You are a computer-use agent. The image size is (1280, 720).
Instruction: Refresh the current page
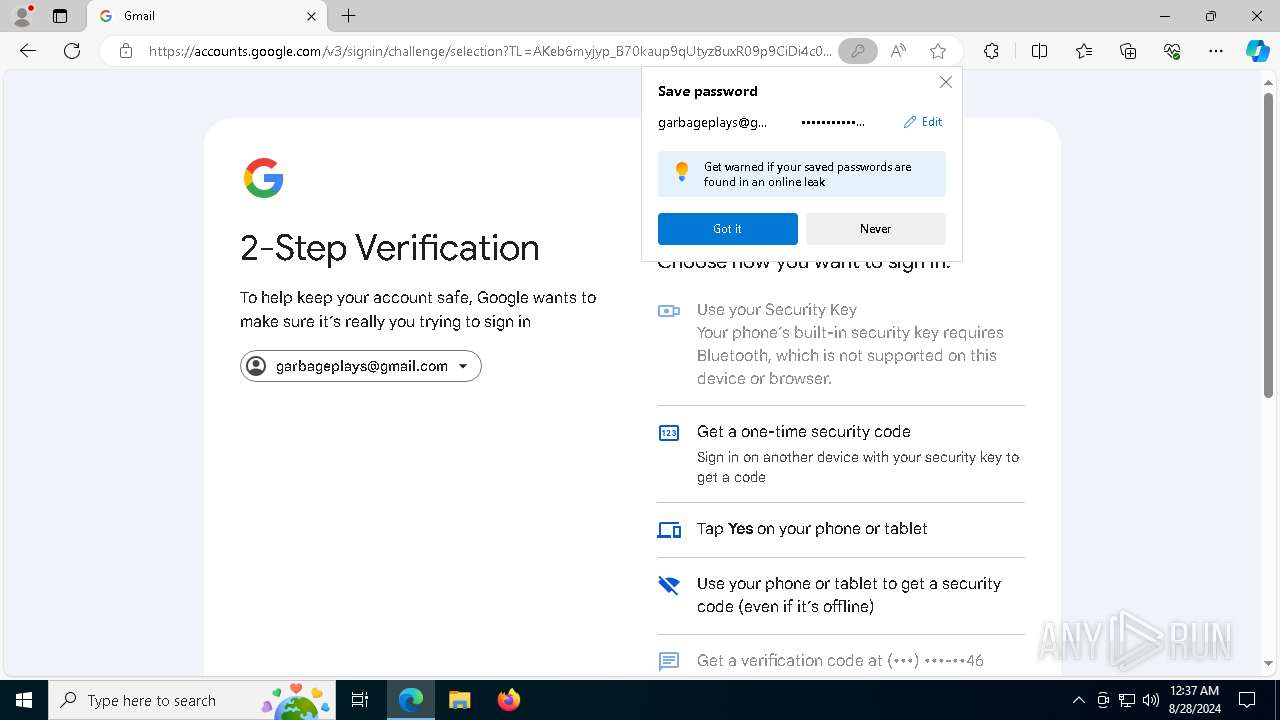coord(72,51)
